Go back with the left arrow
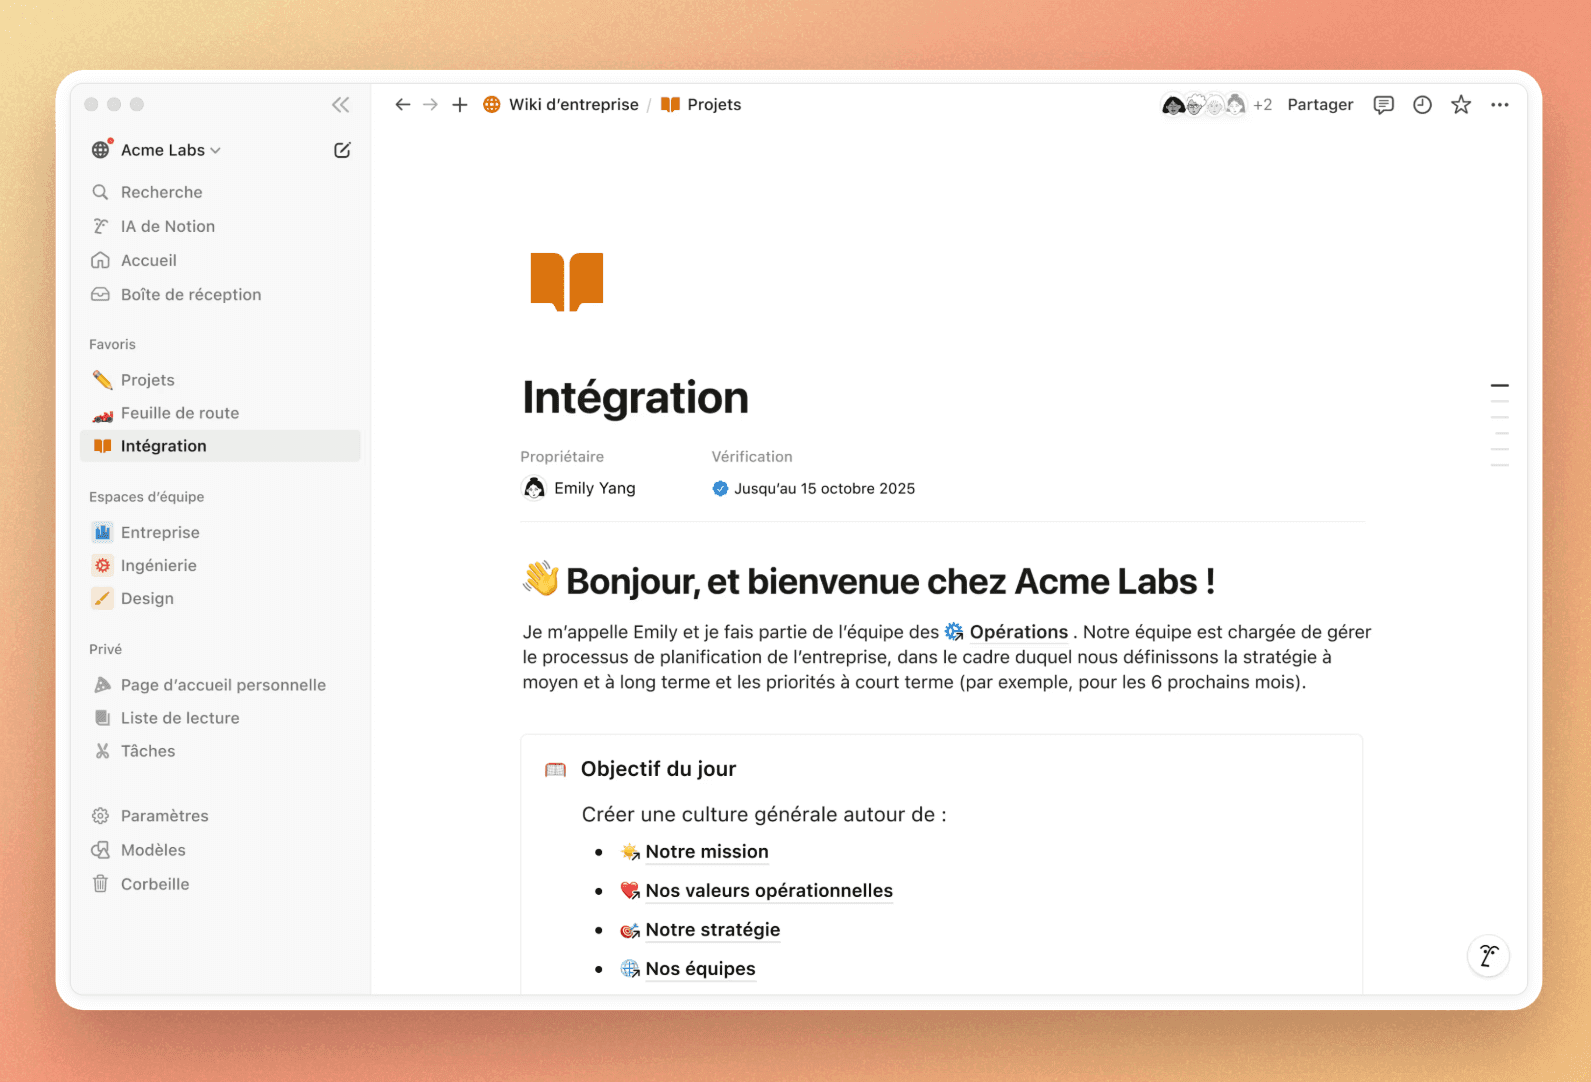 click(x=402, y=105)
